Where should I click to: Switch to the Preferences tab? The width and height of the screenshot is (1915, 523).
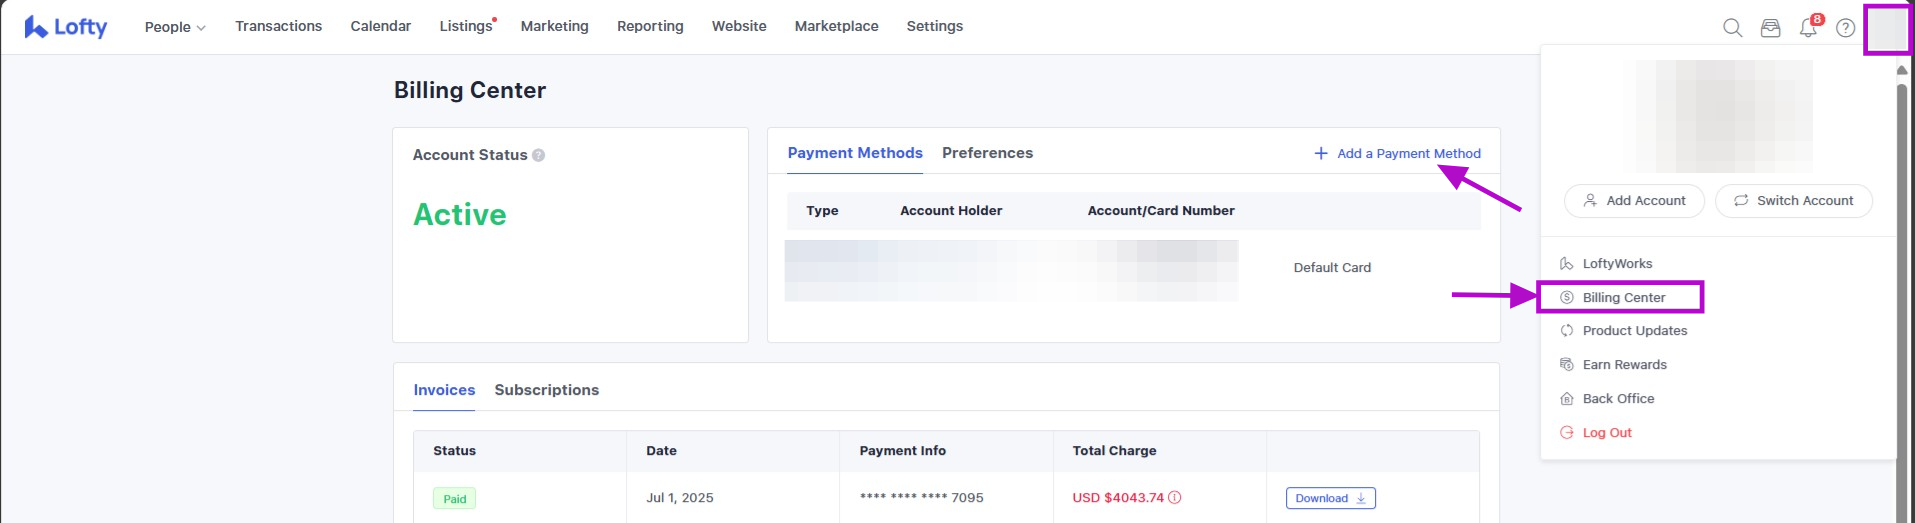[987, 153]
